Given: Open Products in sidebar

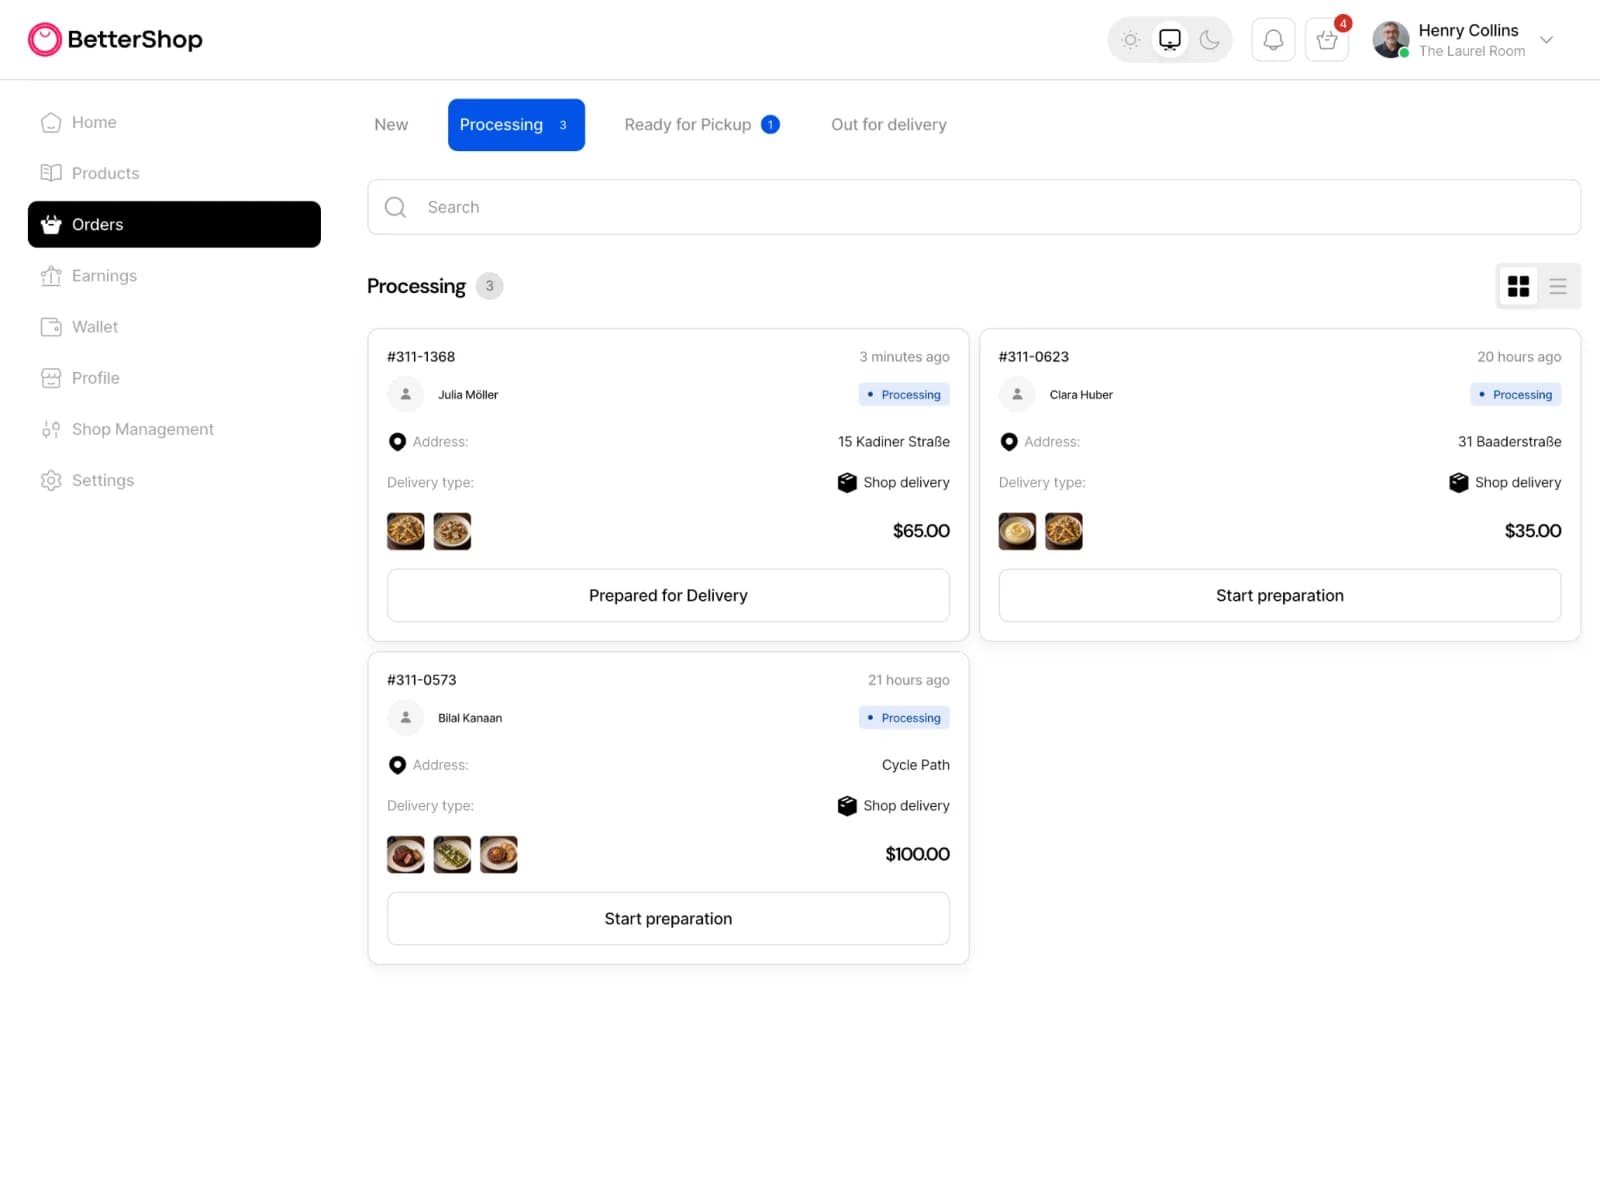Looking at the screenshot, I should (x=174, y=173).
